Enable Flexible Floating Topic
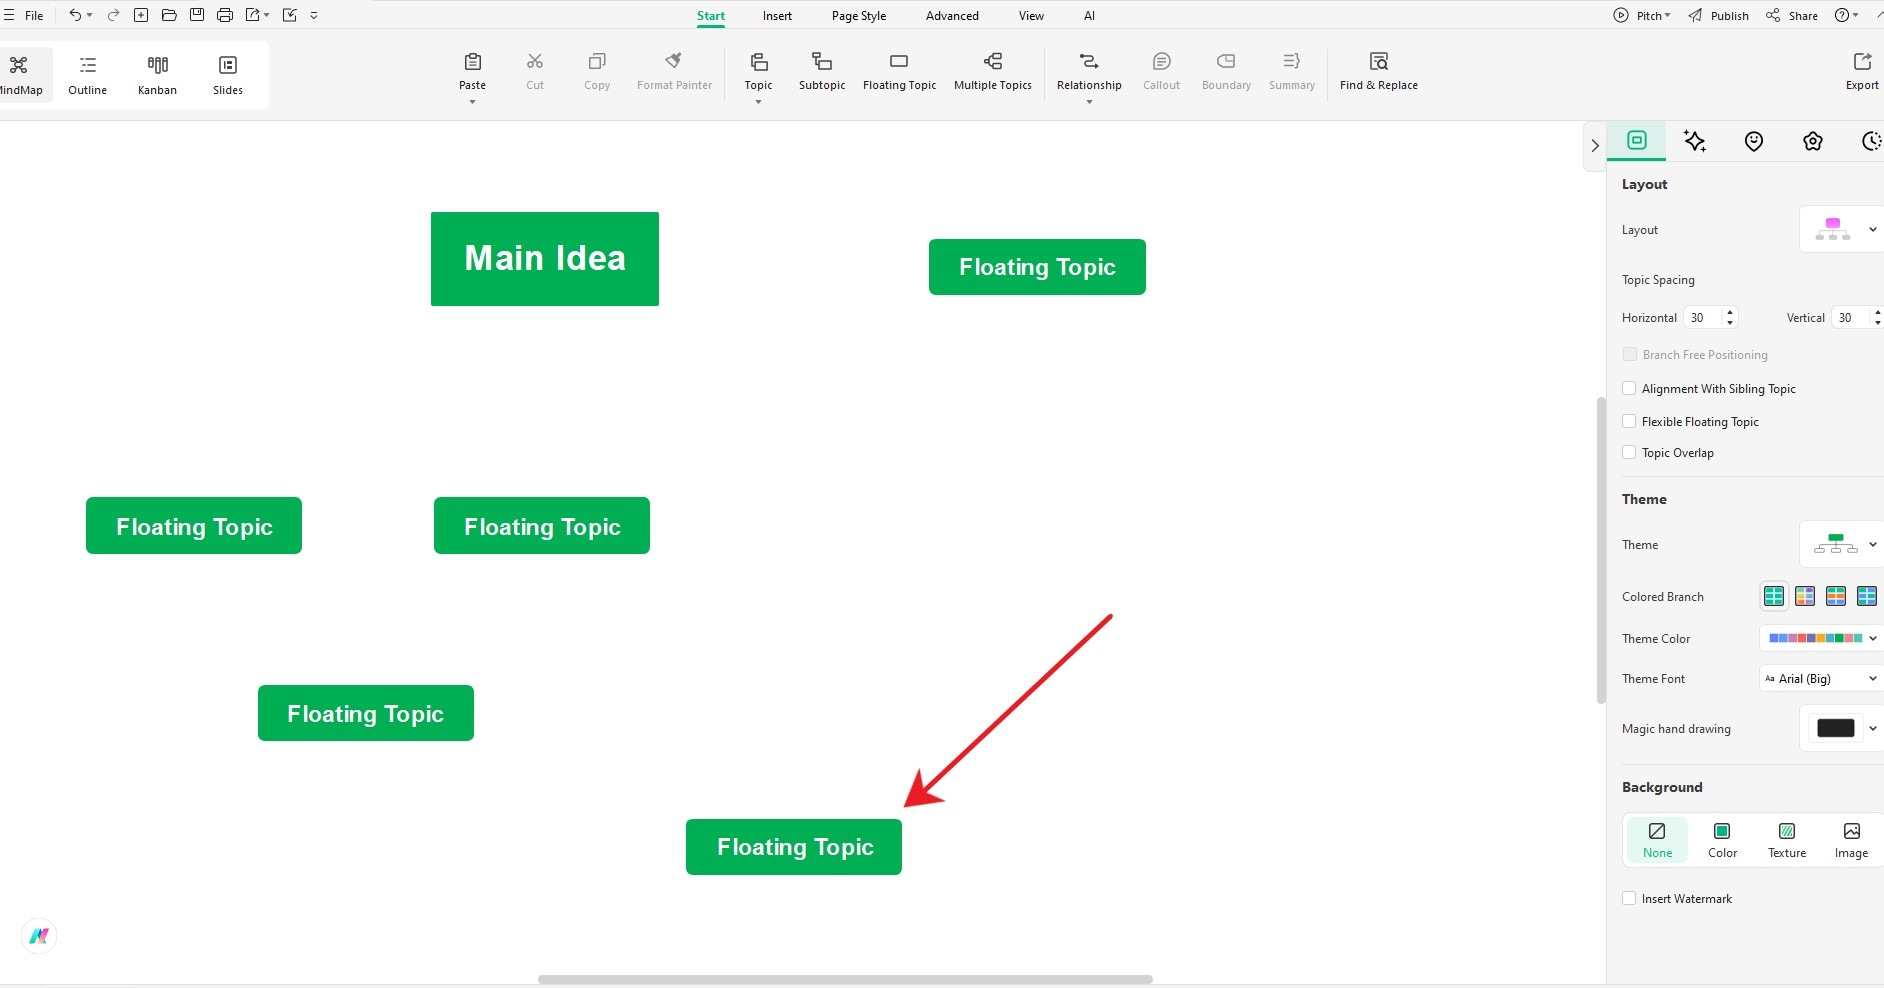The image size is (1884, 988). [x=1629, y=421]
